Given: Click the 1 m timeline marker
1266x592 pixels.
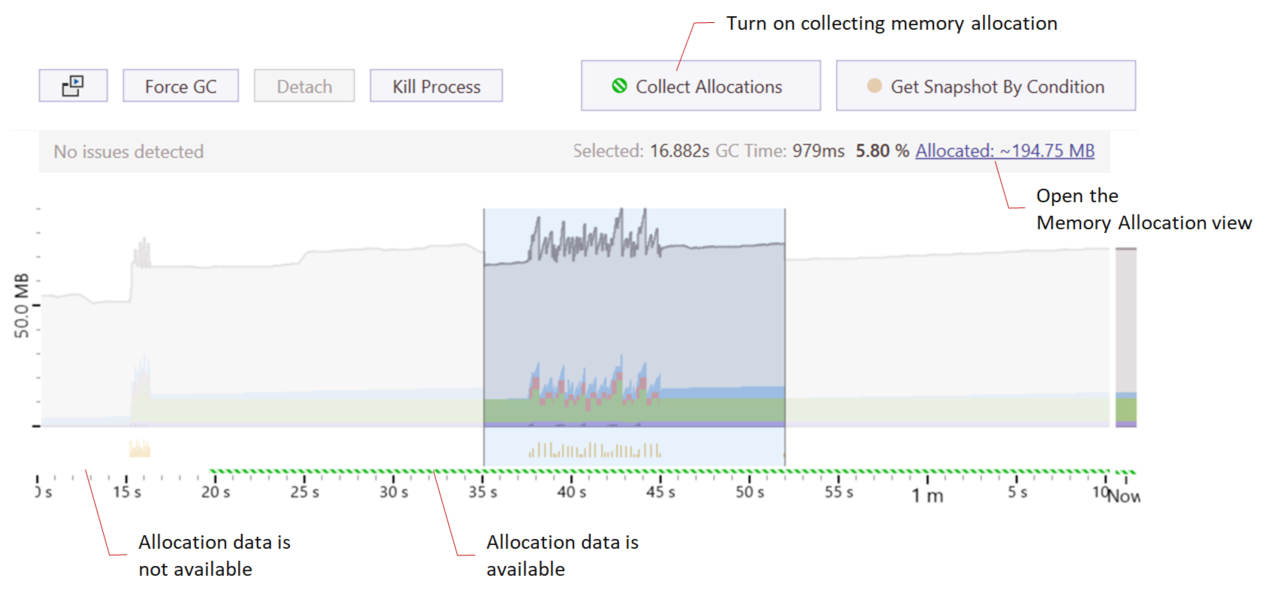Looking at the screenshot, I should tap(927, 494).
